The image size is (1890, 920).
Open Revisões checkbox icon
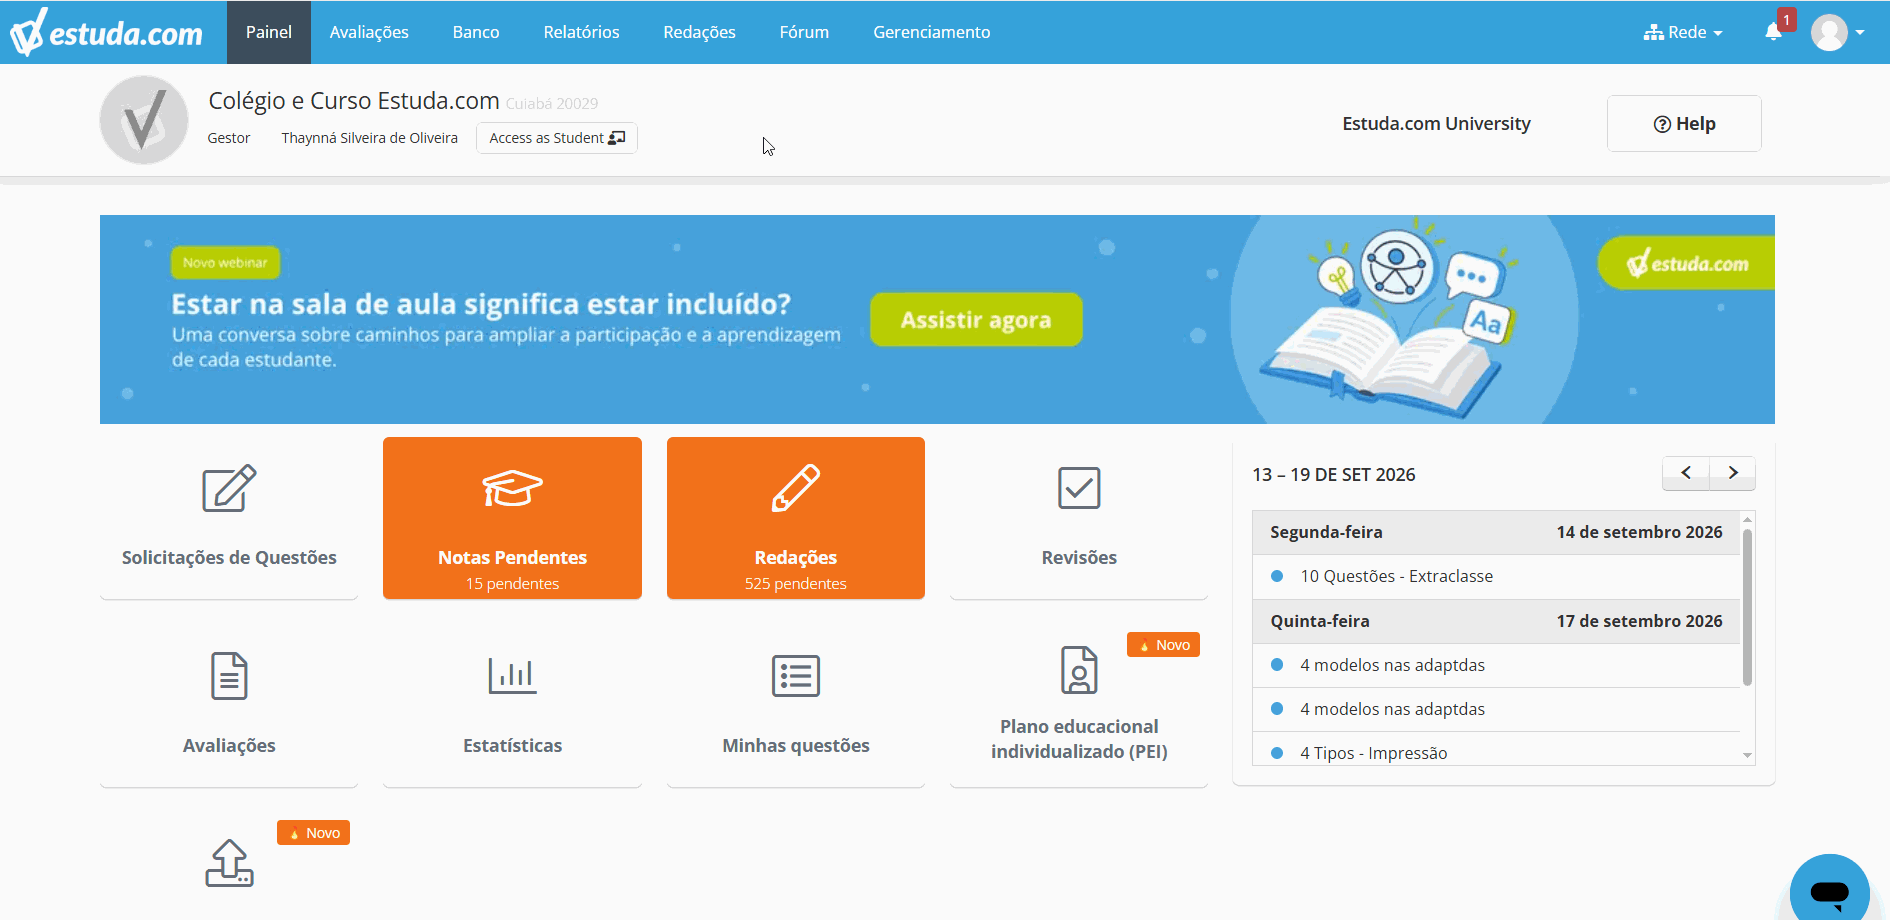(1079, 488)
